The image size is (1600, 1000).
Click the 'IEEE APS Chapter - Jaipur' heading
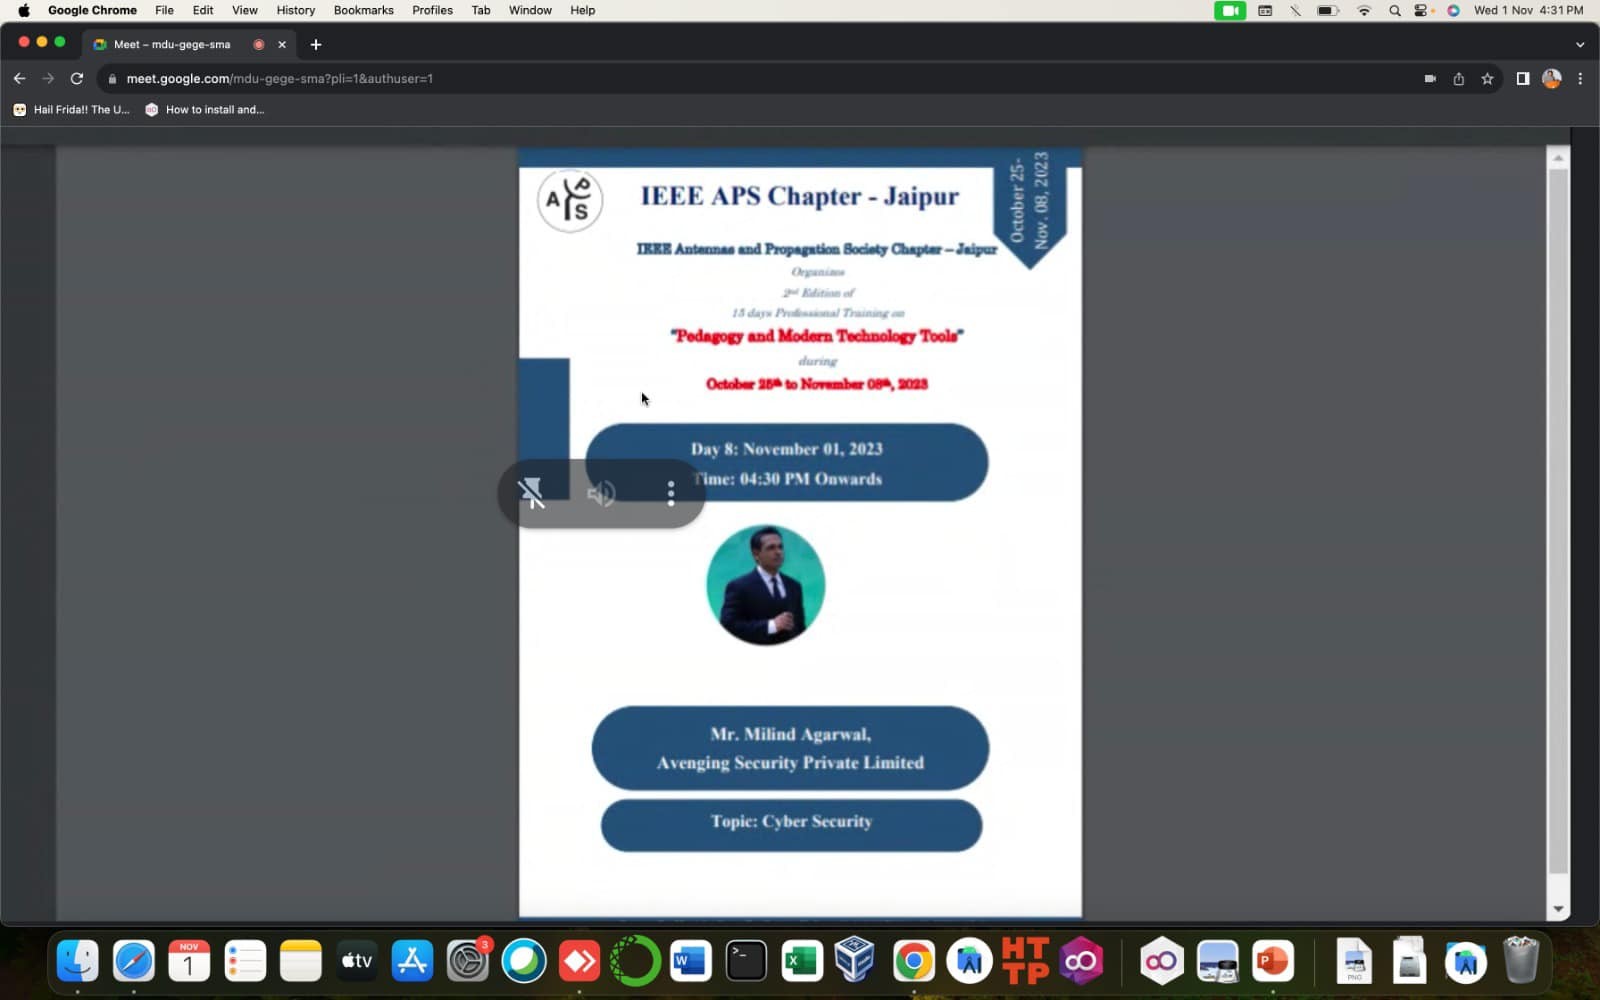click(799, 196)
